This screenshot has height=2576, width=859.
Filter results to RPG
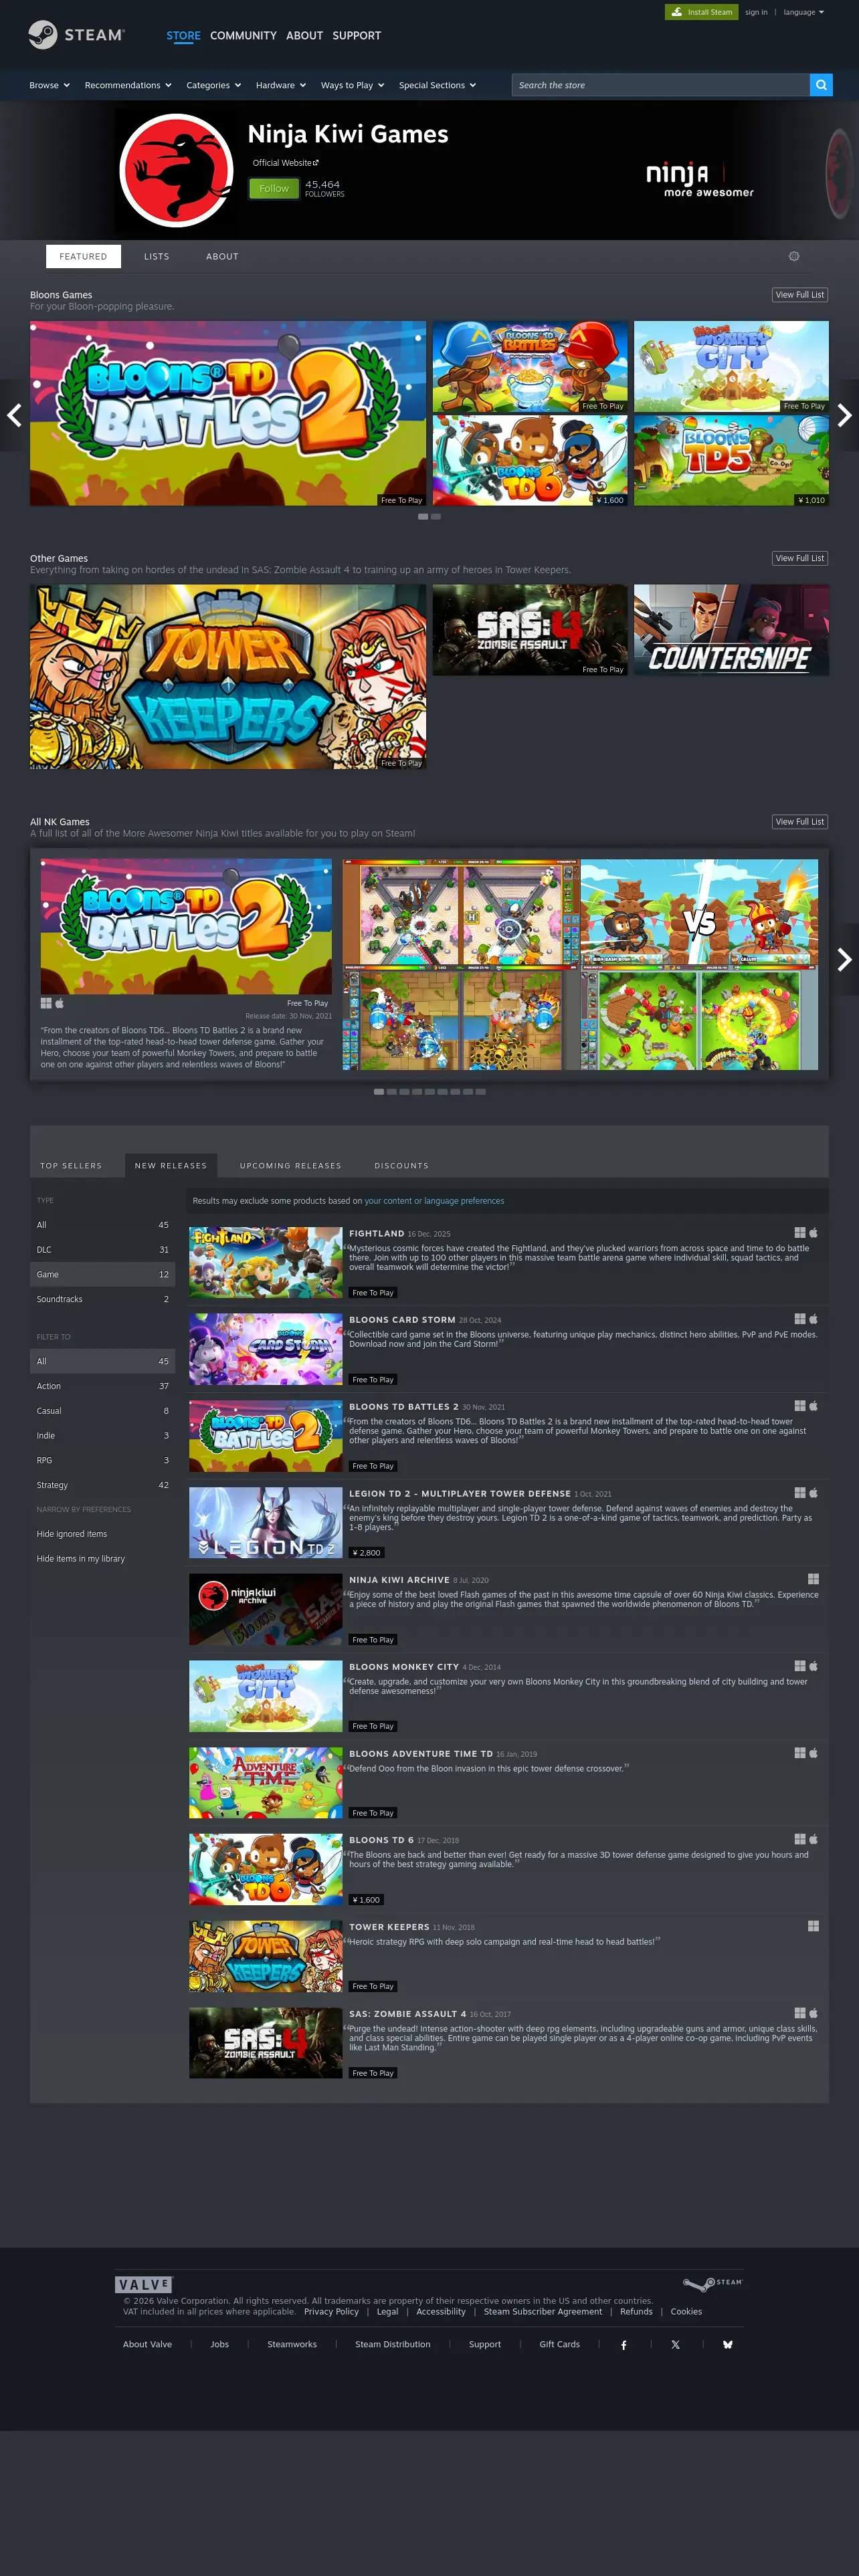tap(103, 1461)
